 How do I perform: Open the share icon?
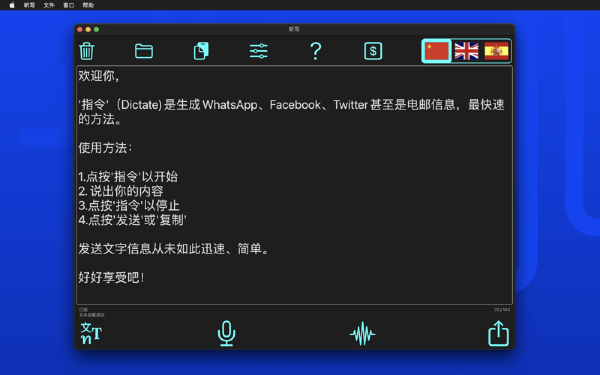coord(498,333)
